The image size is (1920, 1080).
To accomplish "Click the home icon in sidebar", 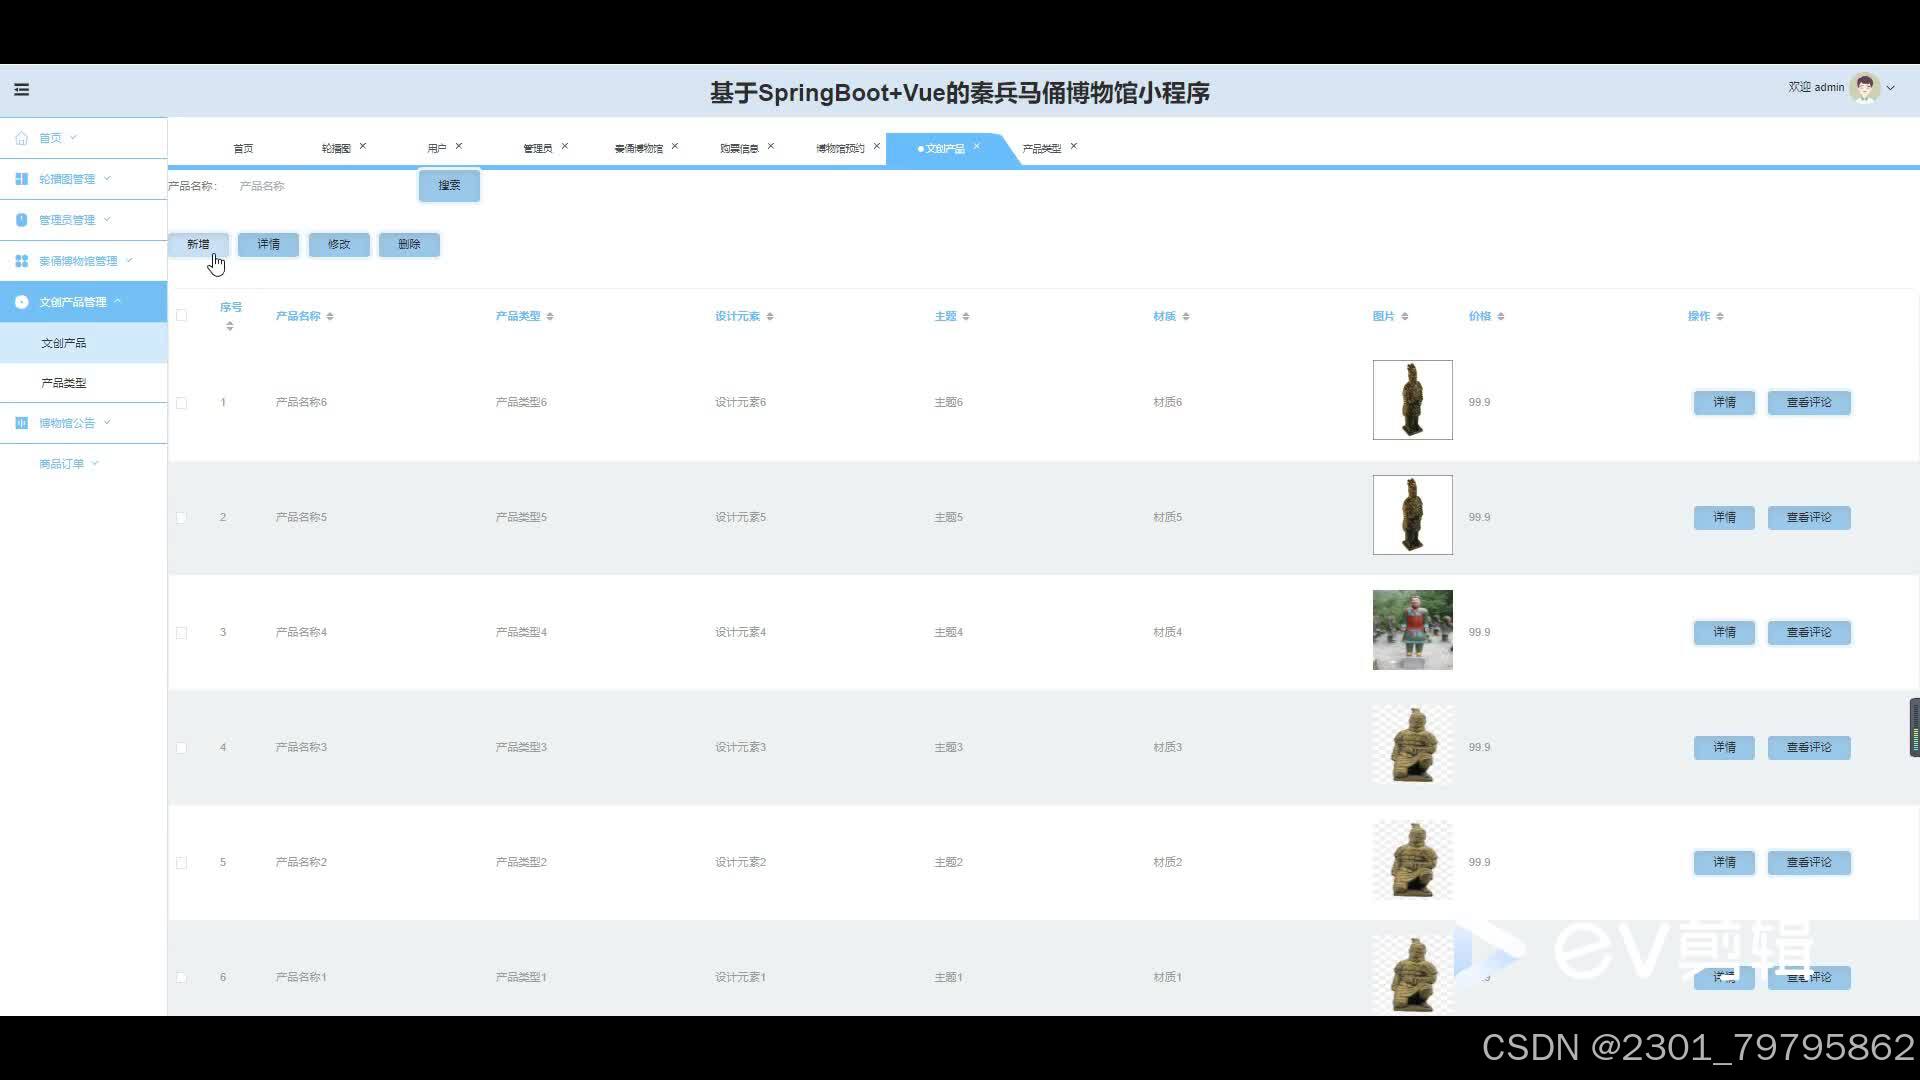I will (x=21, y=138).
